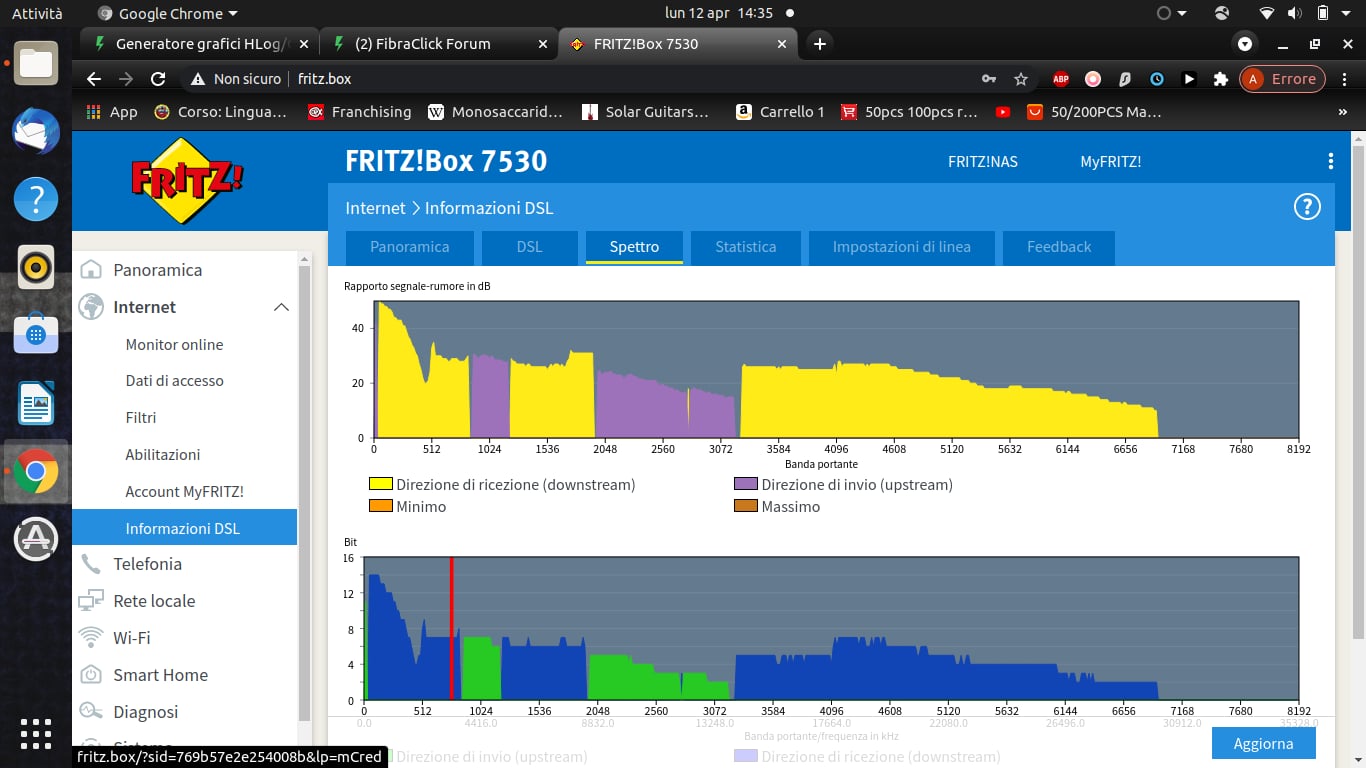Screen dimensions: 1366x768
Task: Select Monitor online in sidebar
Action: [174, 344]
